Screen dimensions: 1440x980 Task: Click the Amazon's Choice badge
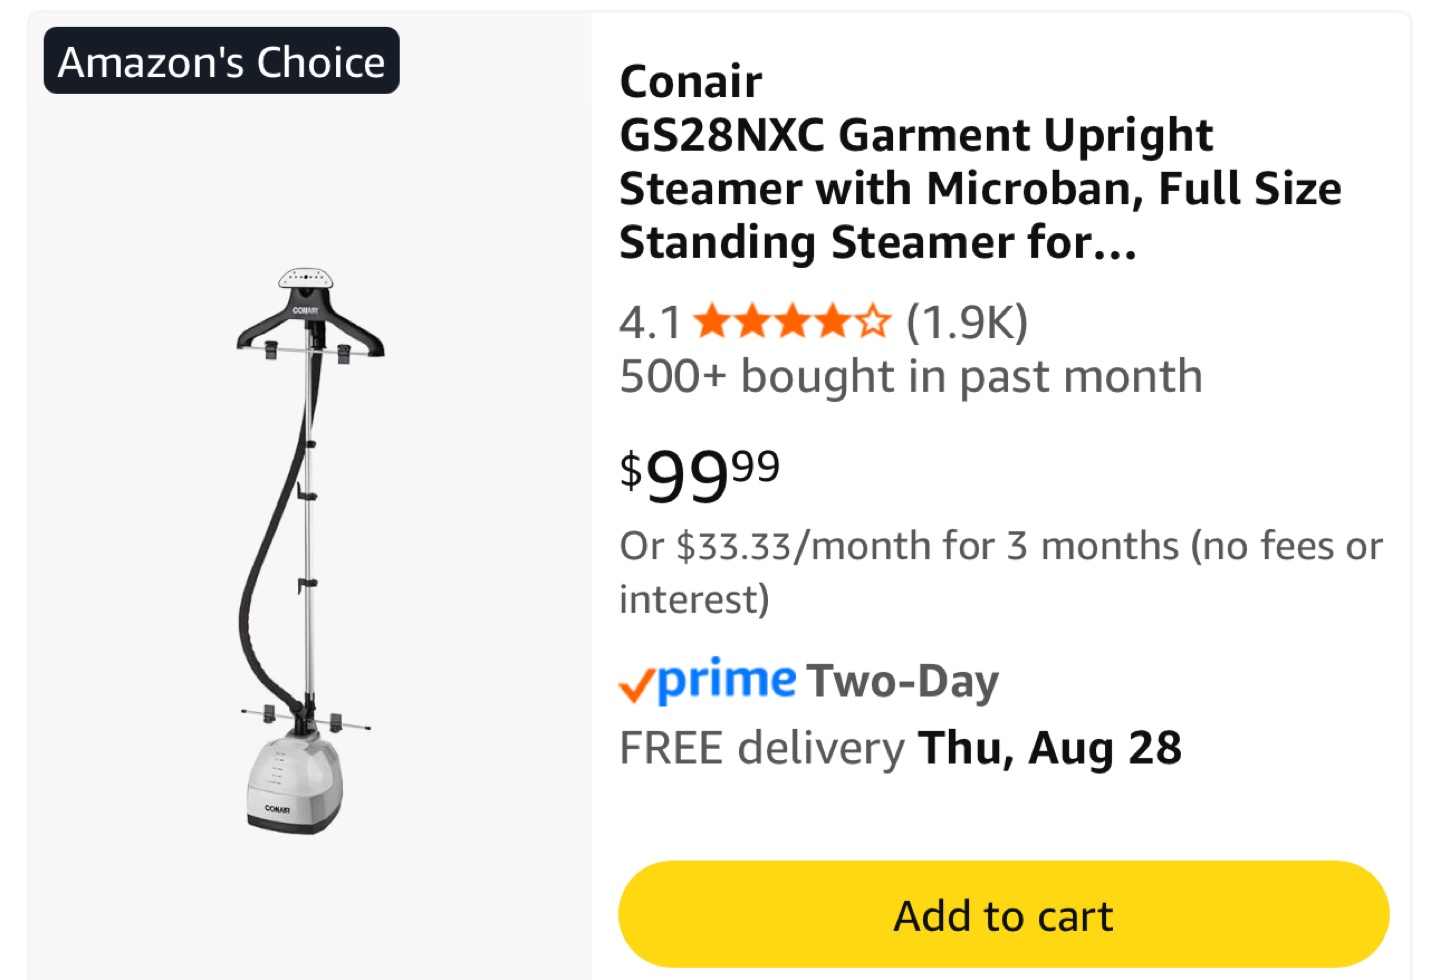(x=221, y=62)
